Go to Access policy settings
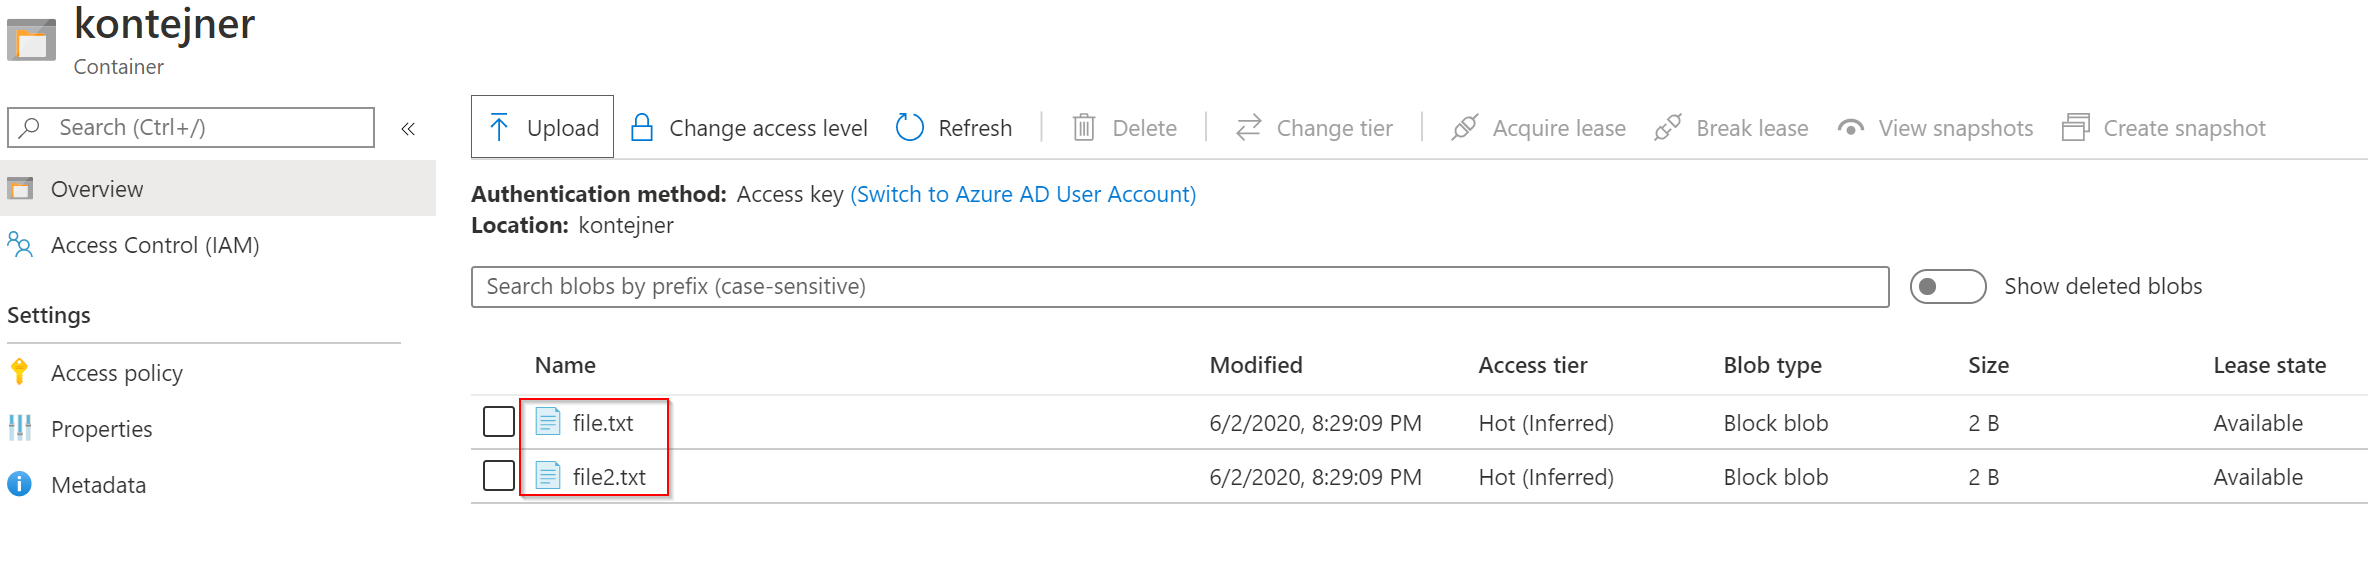The image size is (2368, 568). 116,373
